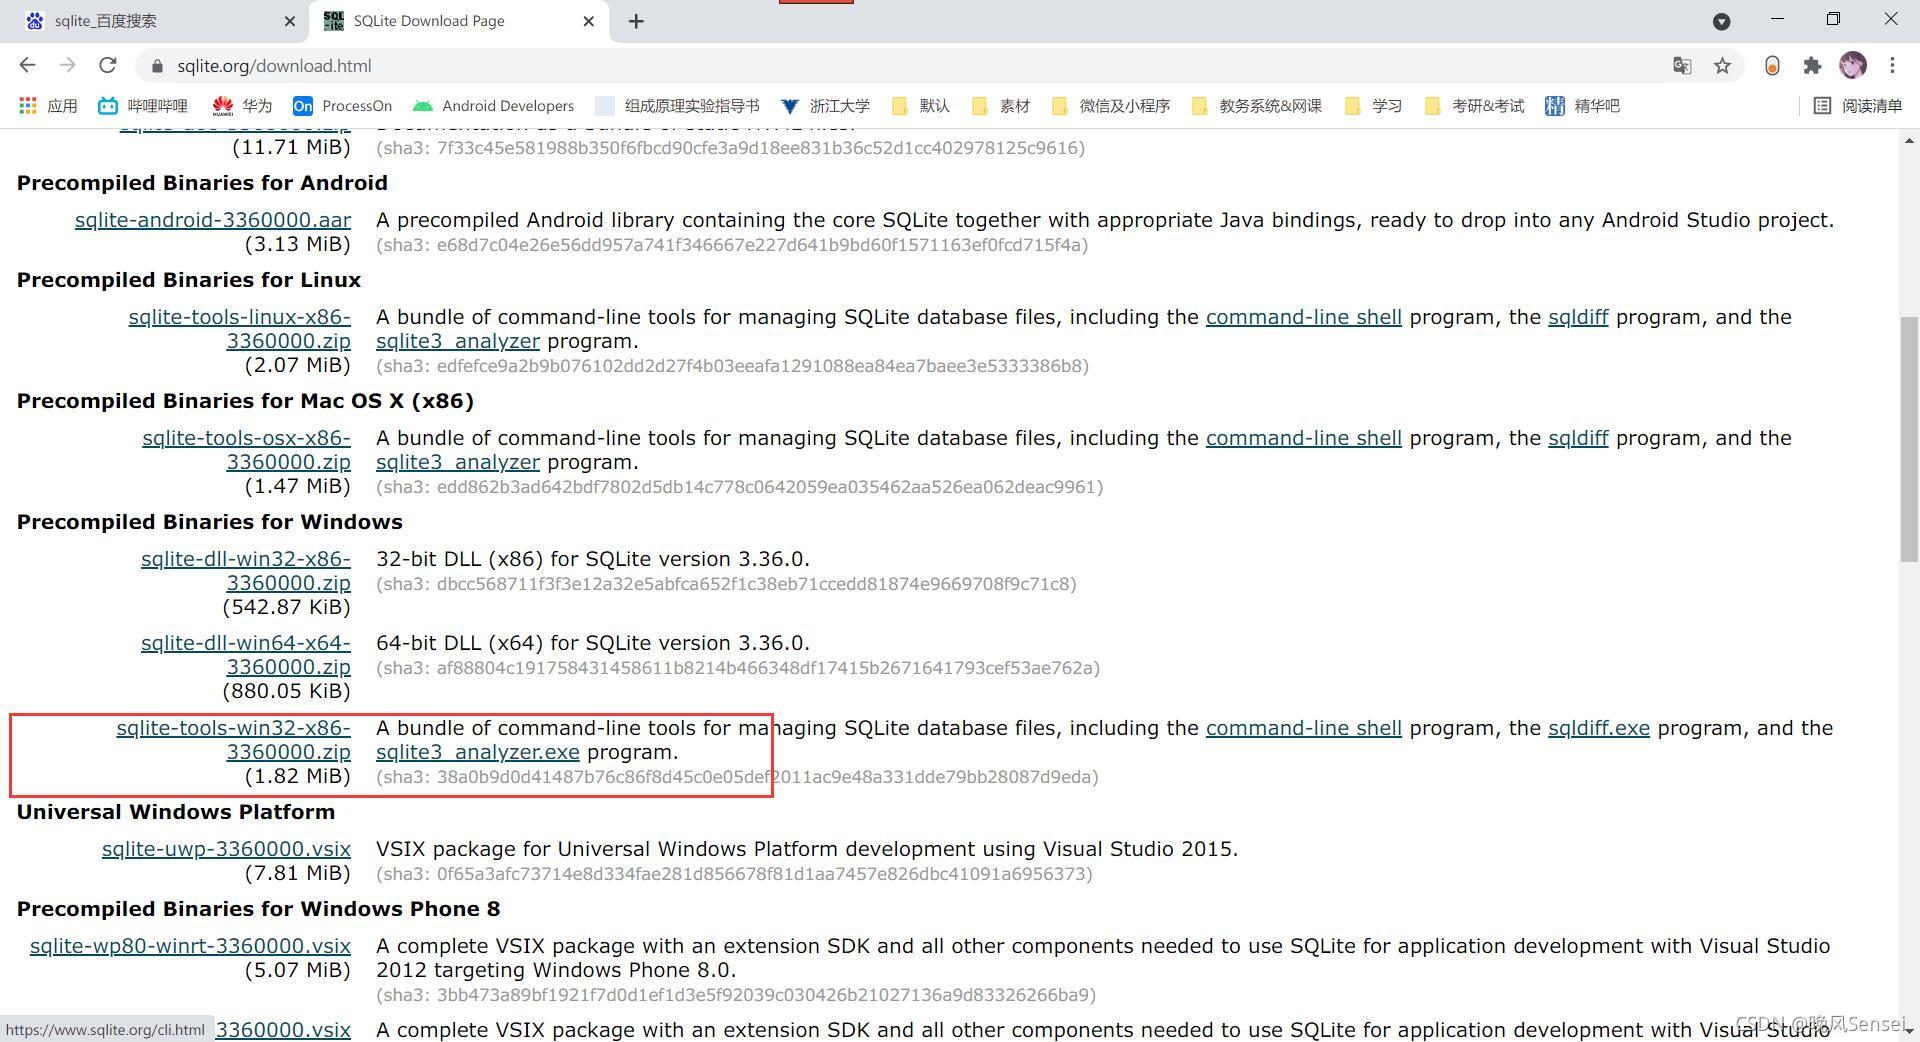Image resolution: width=1920 pixels, height=1042 pixels.
Task: Close the sqlite_百度搜索 tab
Action: coord(290,21)
